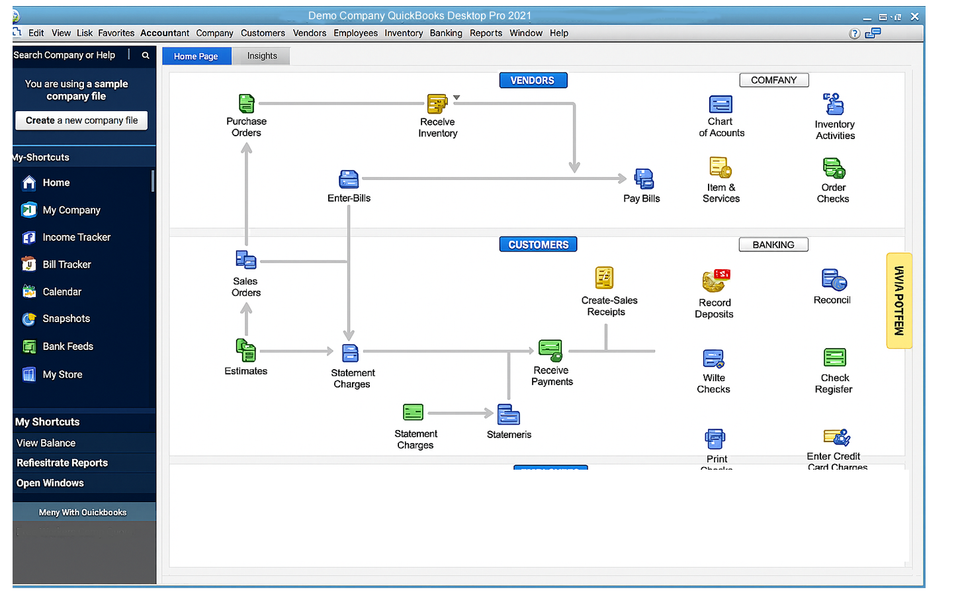Screen dimensions: 960x600
Task: Click the Create a new company file button
Action: [81, 120]
